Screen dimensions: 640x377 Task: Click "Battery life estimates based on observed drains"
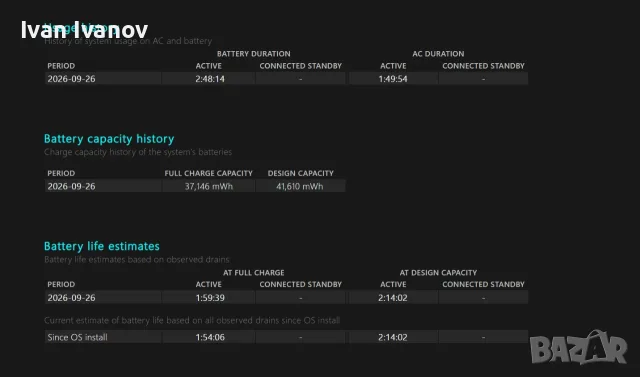[x=137, y=260]
